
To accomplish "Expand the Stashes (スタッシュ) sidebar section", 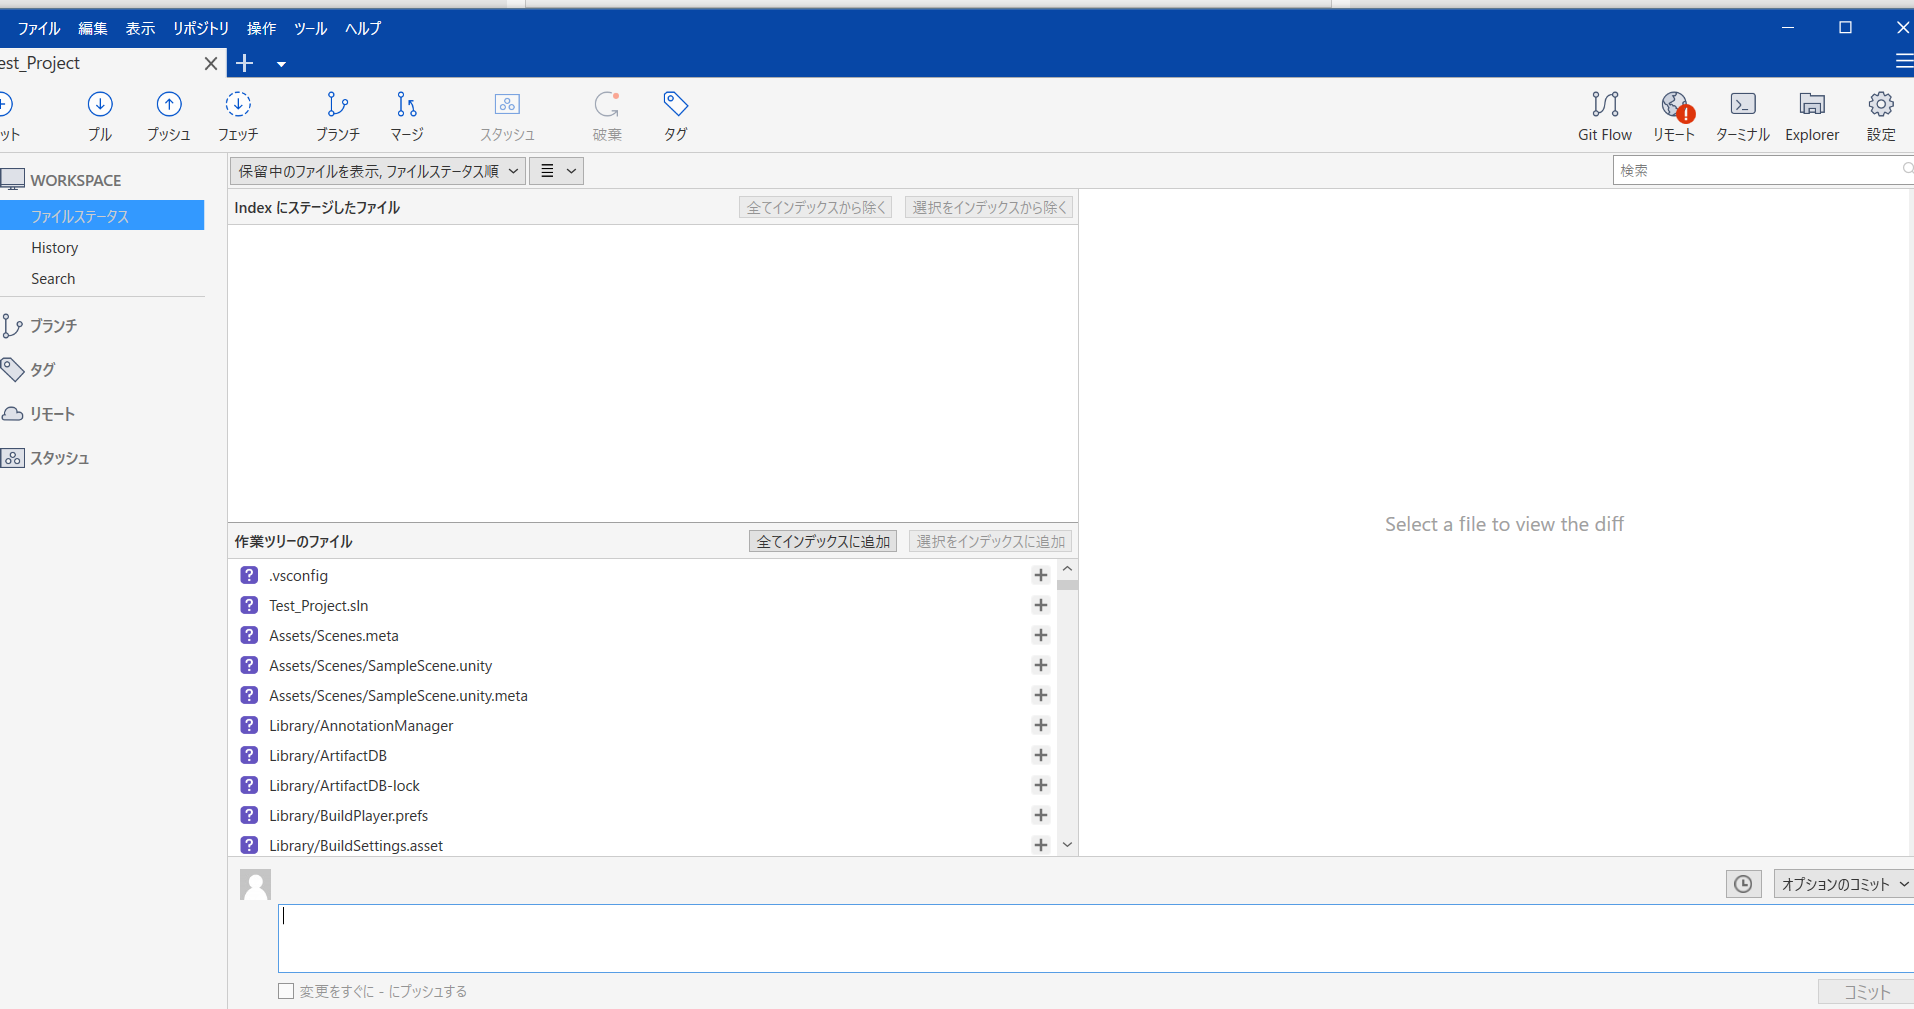I will click(x=46, y=458).
